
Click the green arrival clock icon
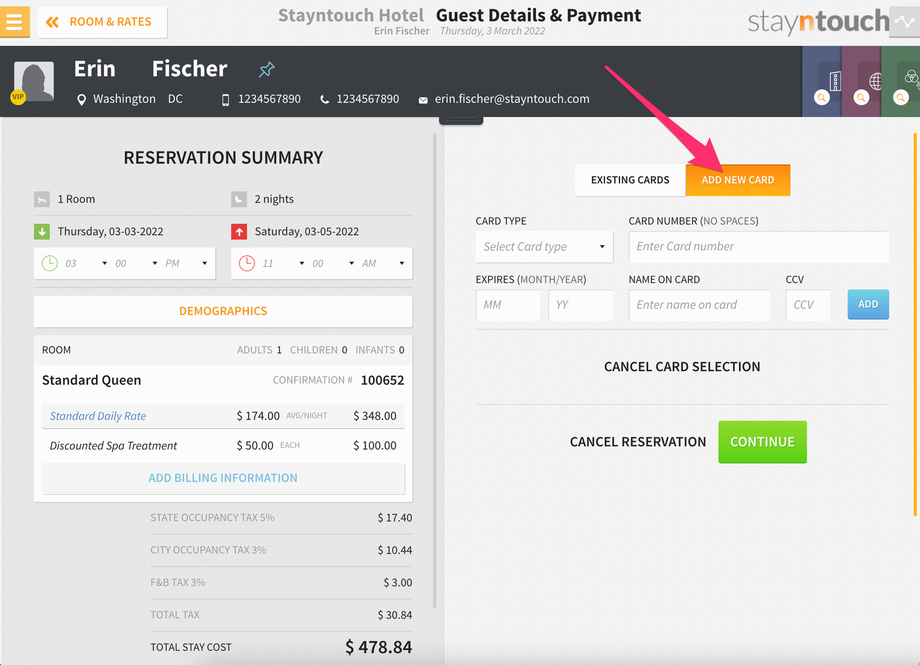[x=49, y=263]
